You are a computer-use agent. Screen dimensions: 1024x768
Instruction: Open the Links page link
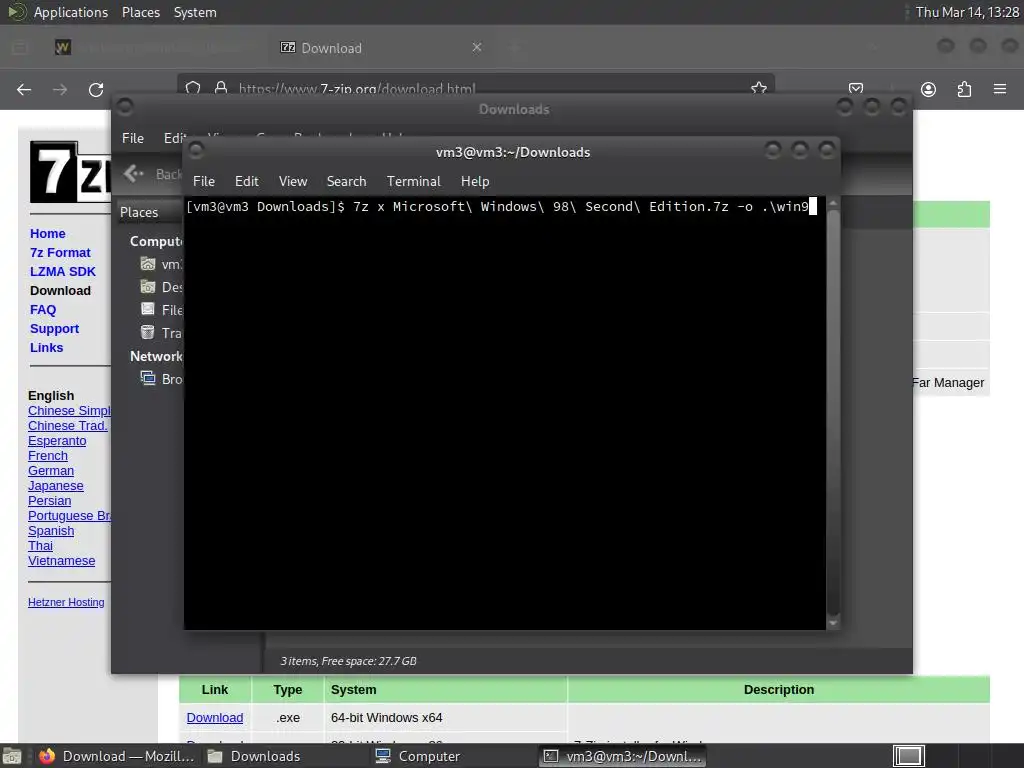46,347
